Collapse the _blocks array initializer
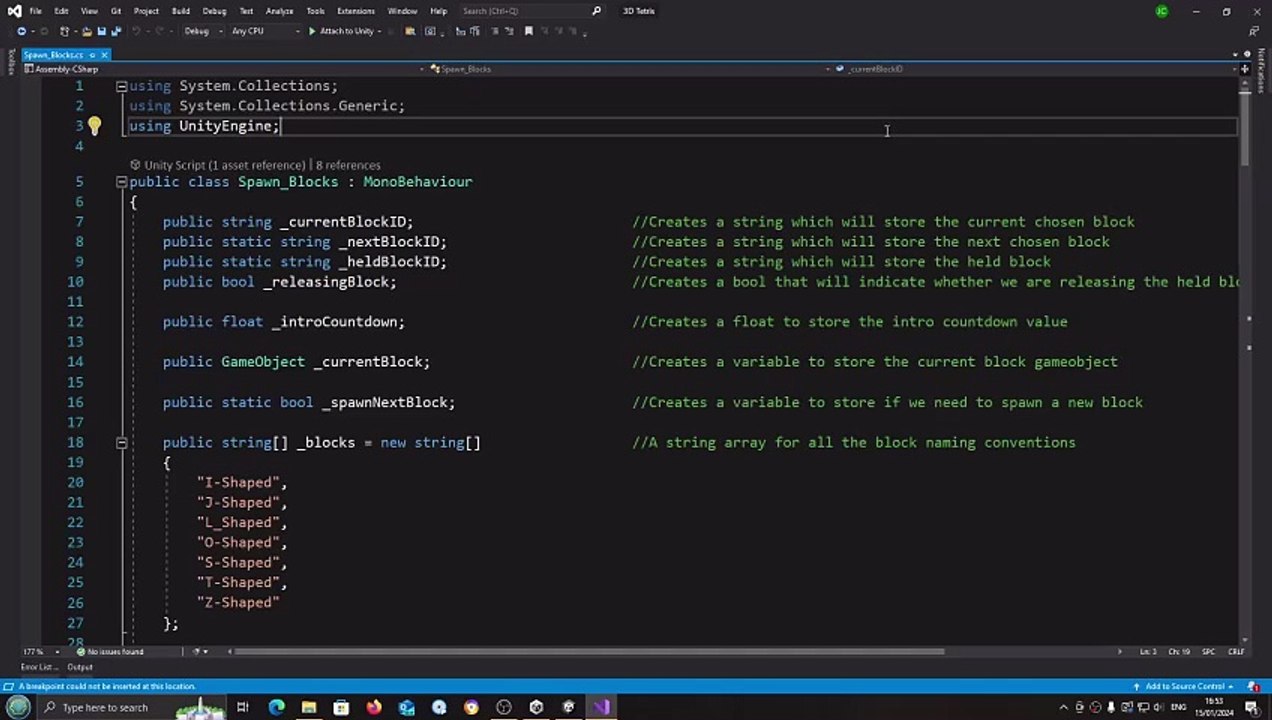The width and height of the screenshot is (1272, 720). coord(121,442)
